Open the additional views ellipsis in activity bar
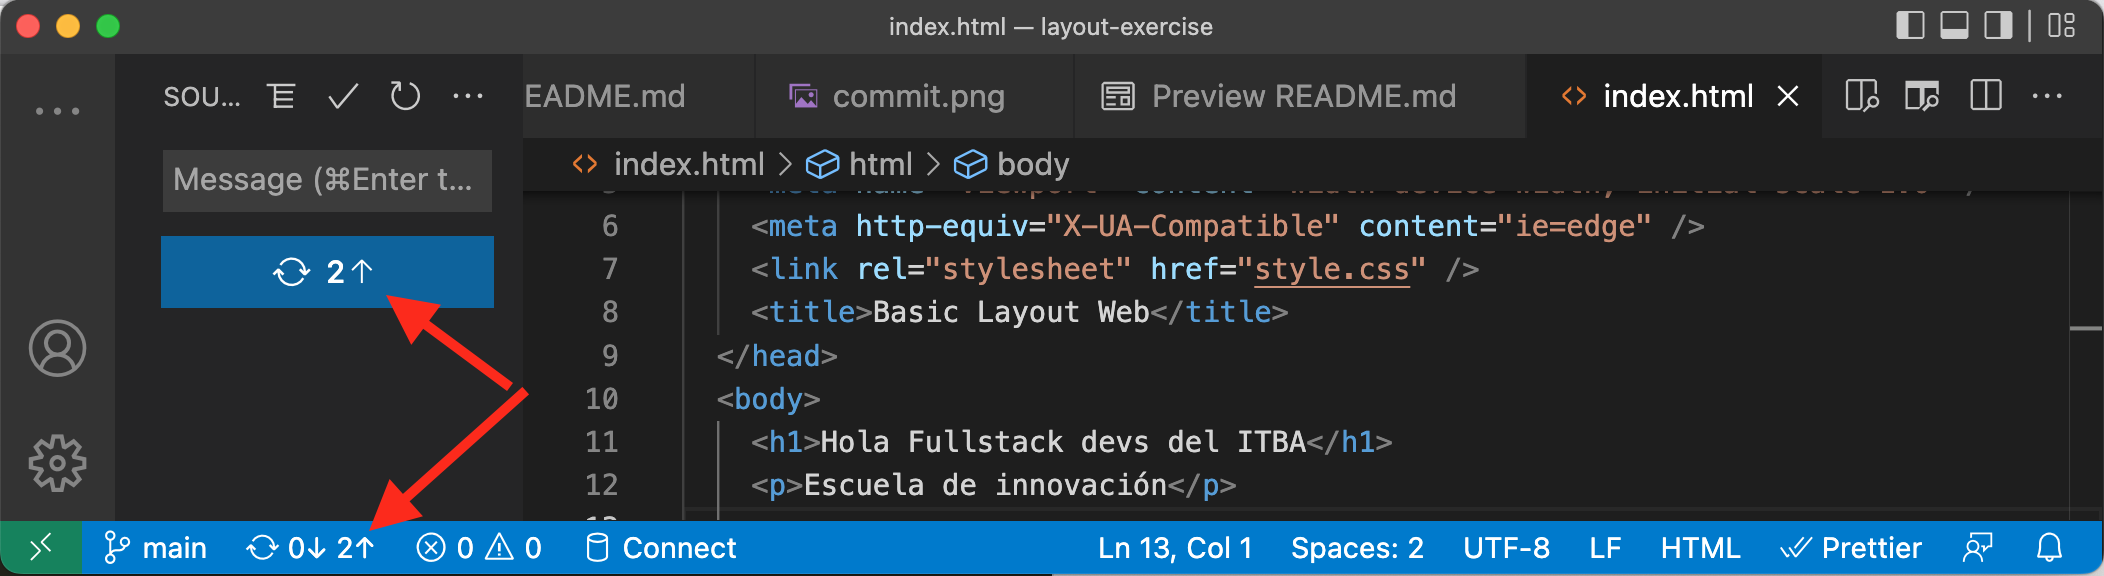 click(57, 111)
